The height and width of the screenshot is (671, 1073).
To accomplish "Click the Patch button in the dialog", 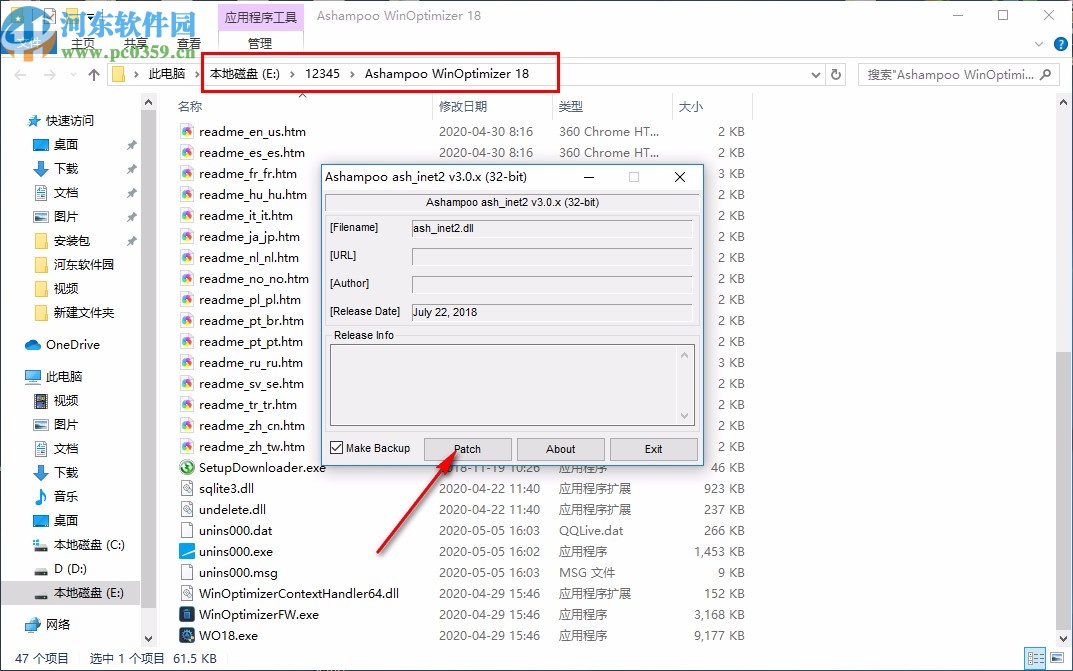I will [467, 448].
